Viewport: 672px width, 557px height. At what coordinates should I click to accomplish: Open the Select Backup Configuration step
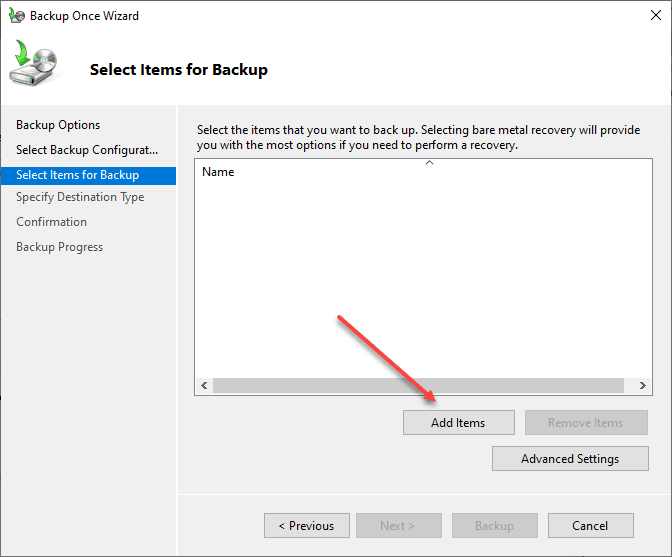point(86,150)
